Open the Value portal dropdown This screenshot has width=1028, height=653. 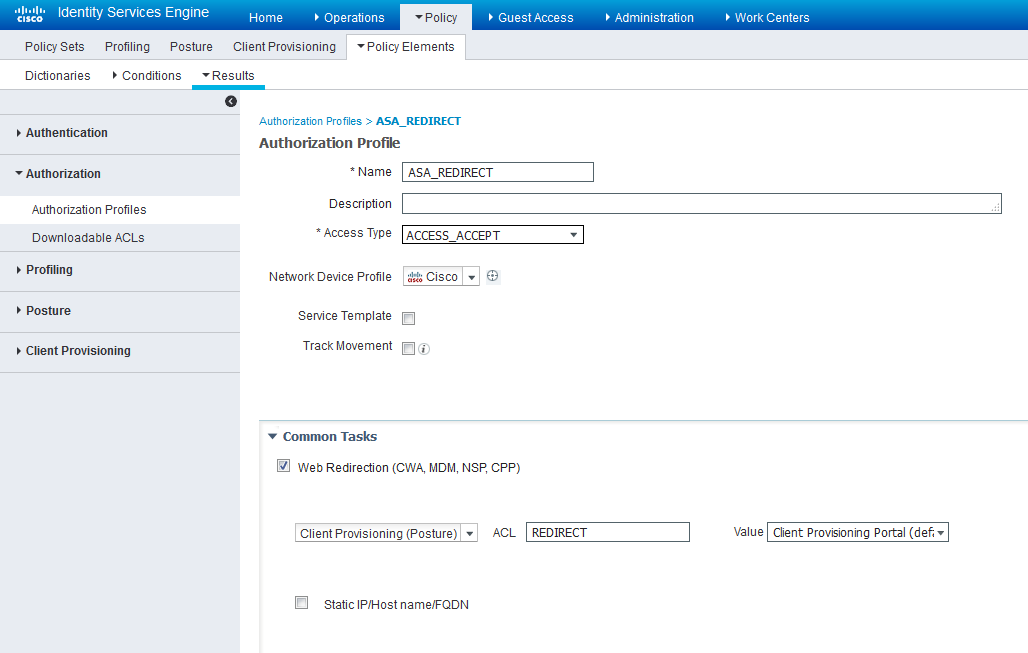point(858,532)
